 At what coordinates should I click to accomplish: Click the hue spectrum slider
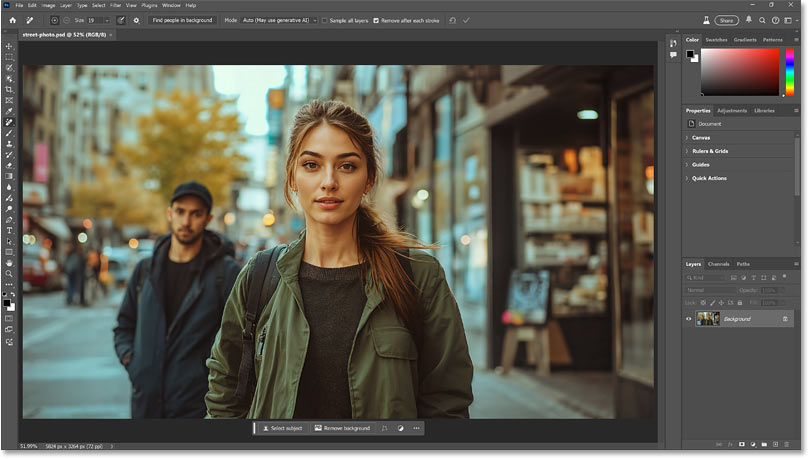pos(789,72)
